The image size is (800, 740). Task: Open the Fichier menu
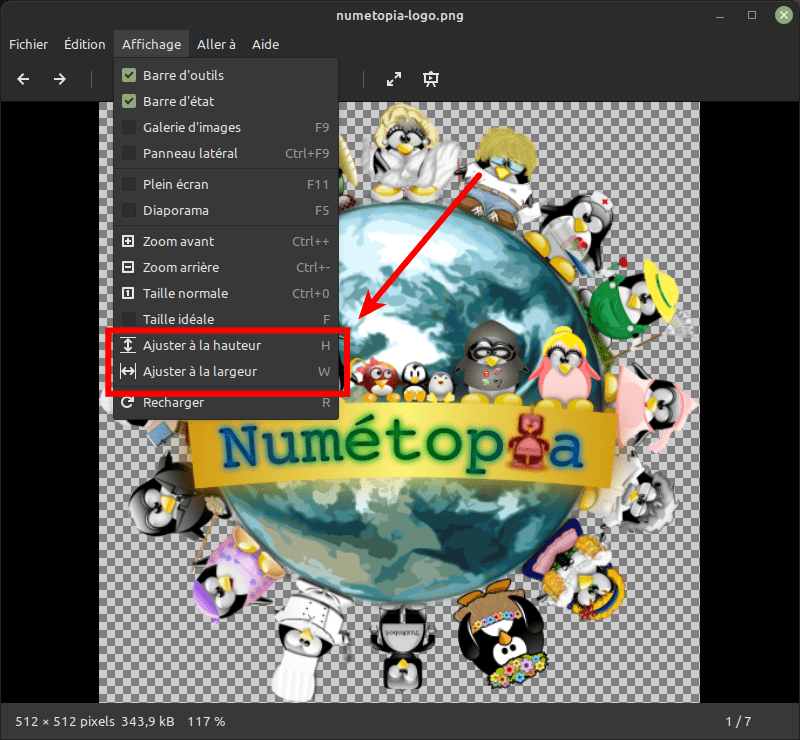29,44
